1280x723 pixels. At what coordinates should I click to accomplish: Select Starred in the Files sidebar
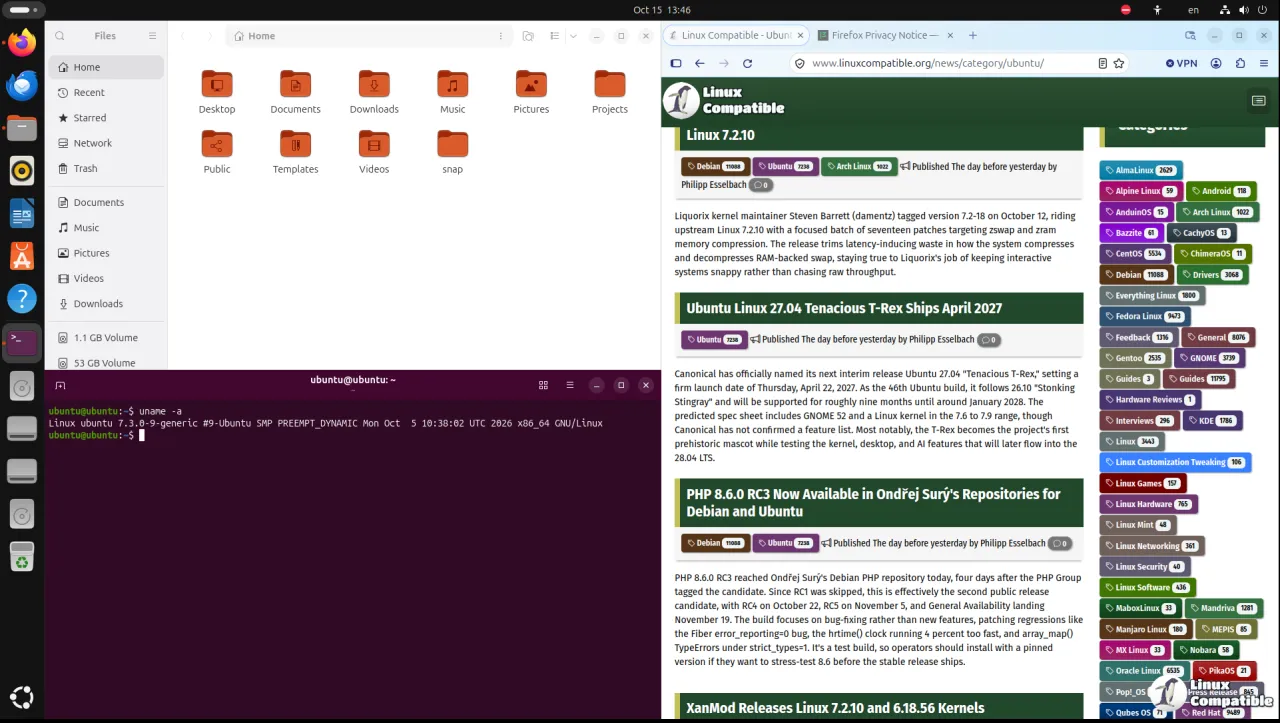106,118
